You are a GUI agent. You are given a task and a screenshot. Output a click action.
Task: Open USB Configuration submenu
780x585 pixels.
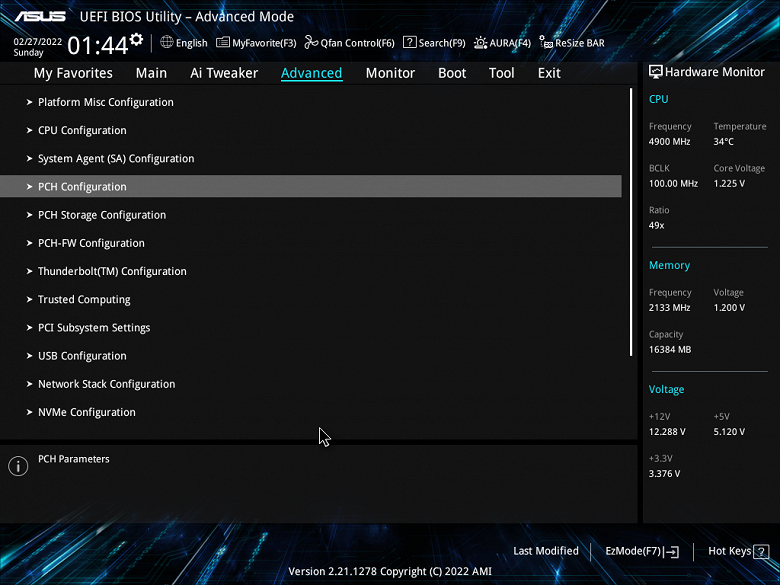point(311,356)
